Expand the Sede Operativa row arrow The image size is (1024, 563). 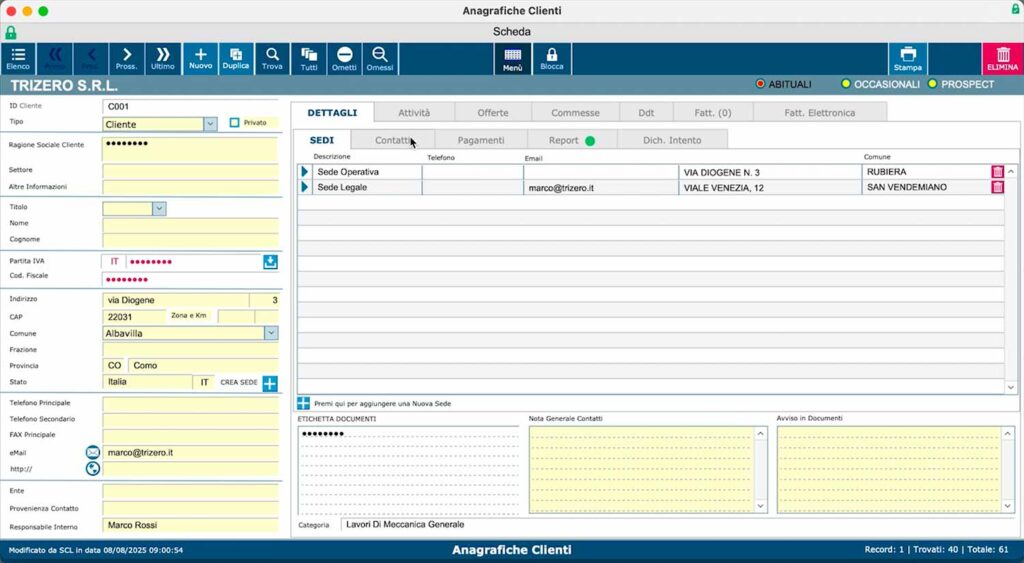pyautogui.click(x=304, y=172)
